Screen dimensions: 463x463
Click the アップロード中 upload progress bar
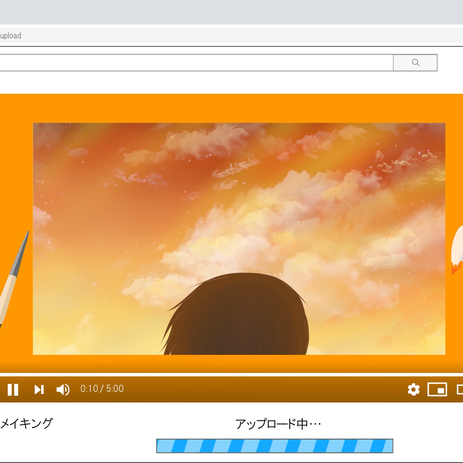(275, 446)
